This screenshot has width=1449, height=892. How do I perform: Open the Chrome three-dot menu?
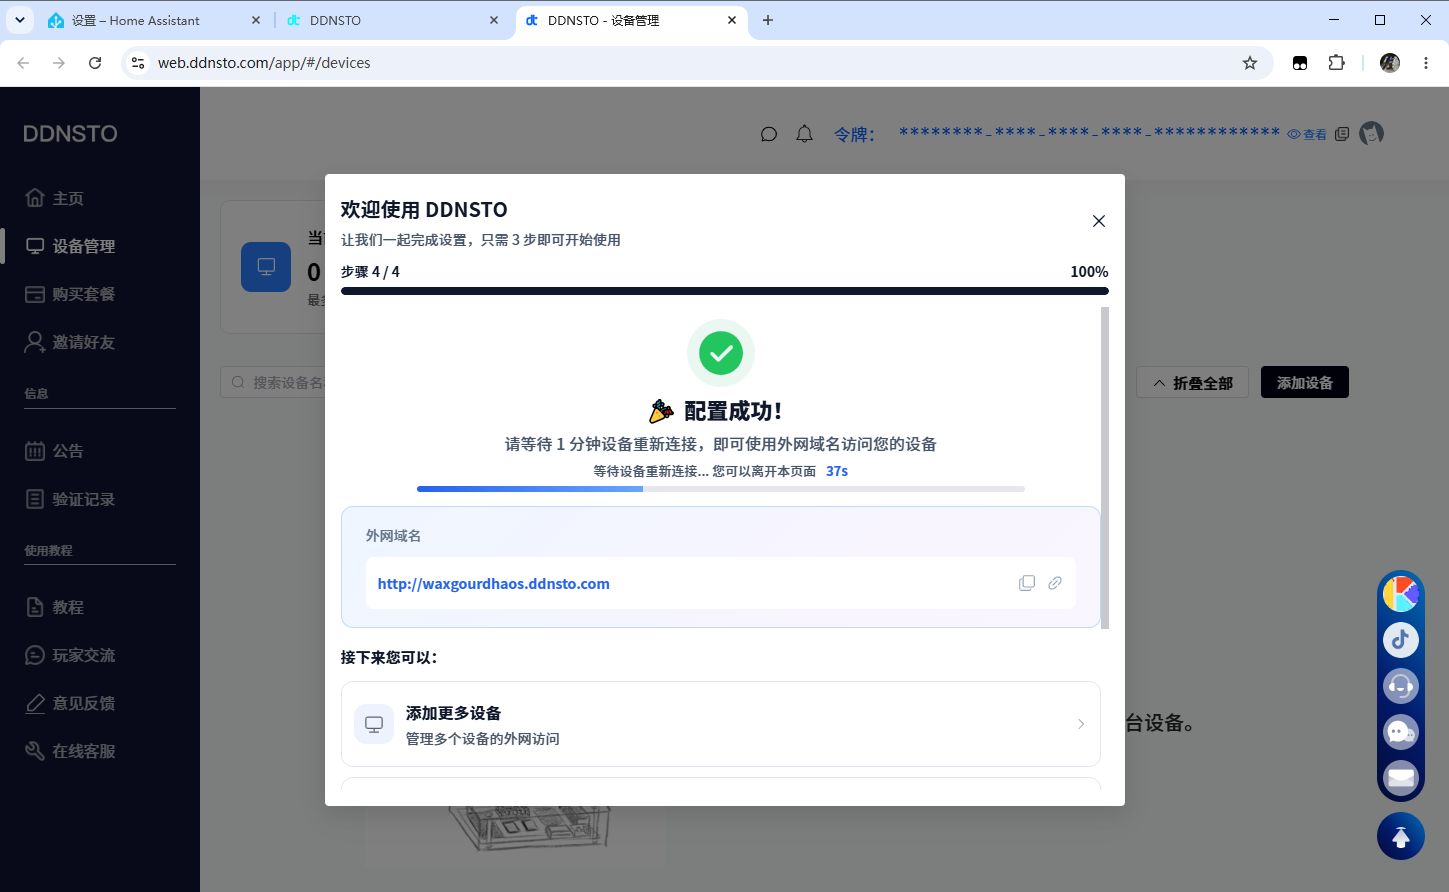1426,63
